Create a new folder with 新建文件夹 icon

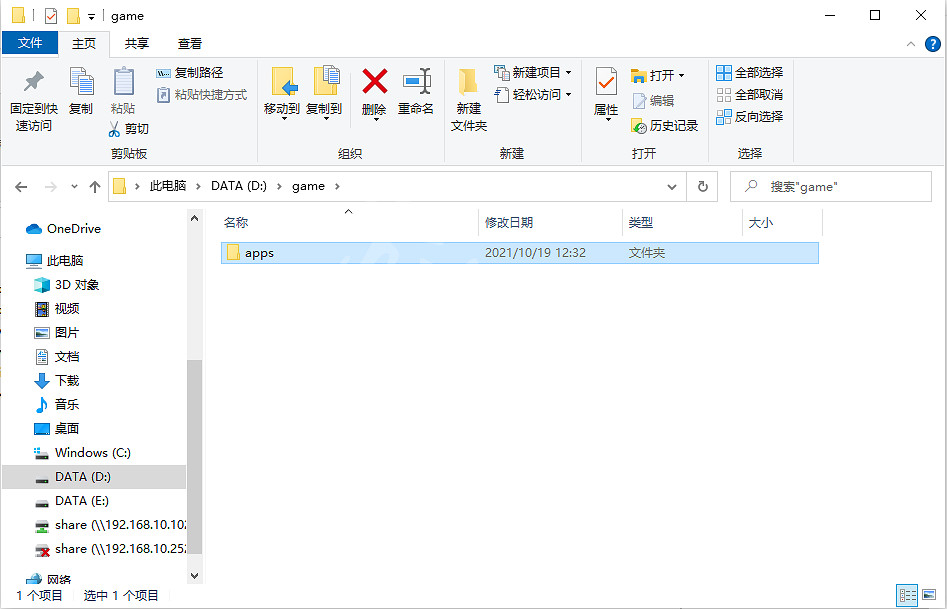pyautogui.click(x=467, y=95)
